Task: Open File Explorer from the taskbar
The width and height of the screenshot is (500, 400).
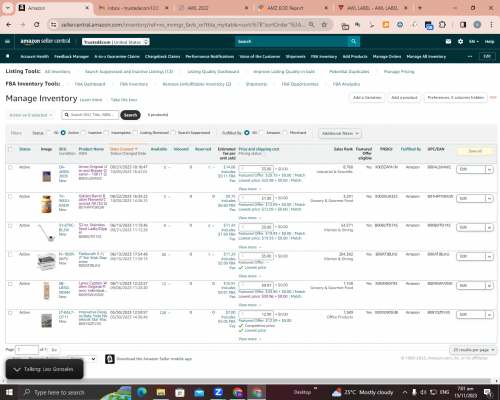Action: (161, 392)
